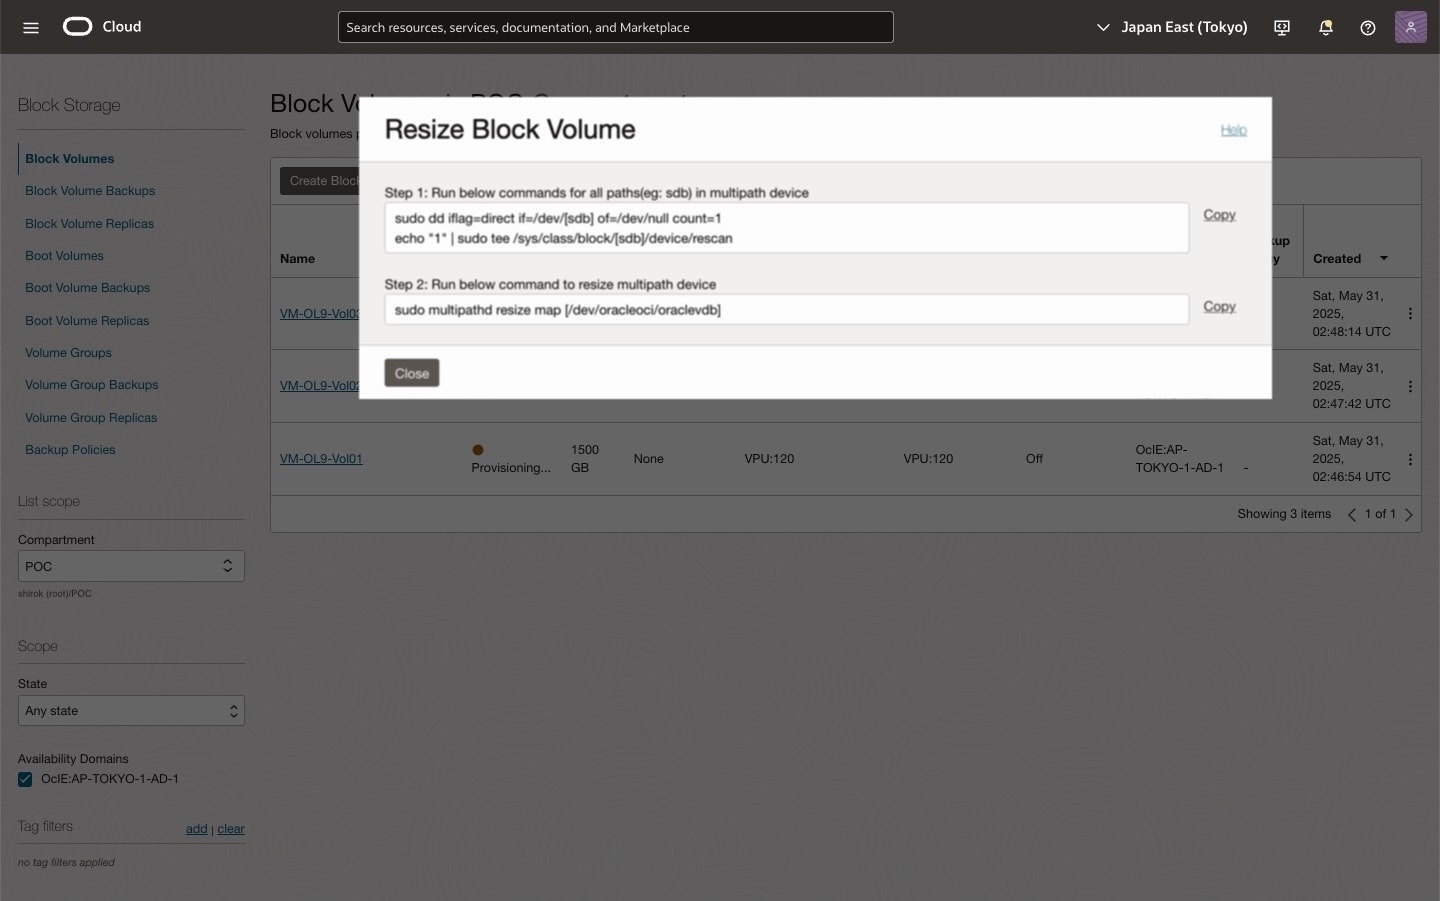Go to next page of results
Screen dimensions: 1440x901
pos(1409,514)
